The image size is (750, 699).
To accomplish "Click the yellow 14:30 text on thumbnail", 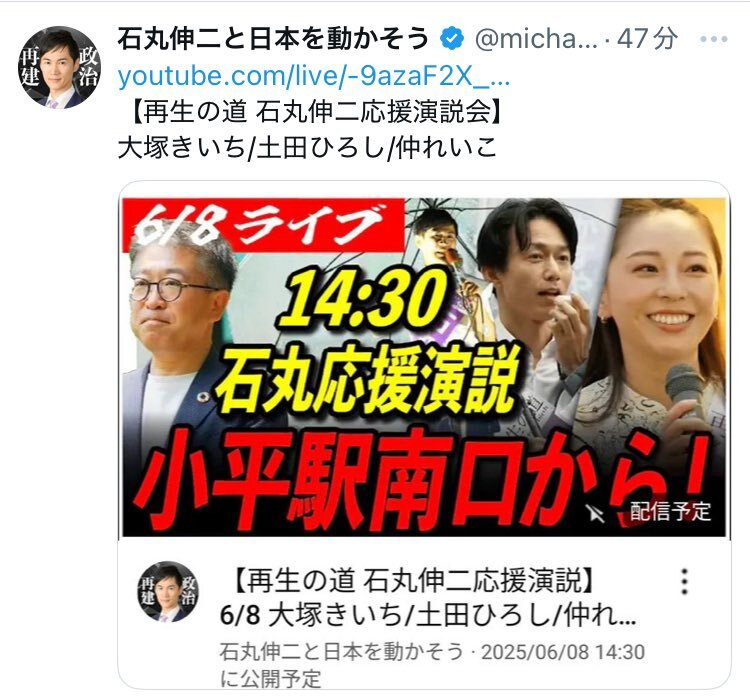I will [362, 299].
